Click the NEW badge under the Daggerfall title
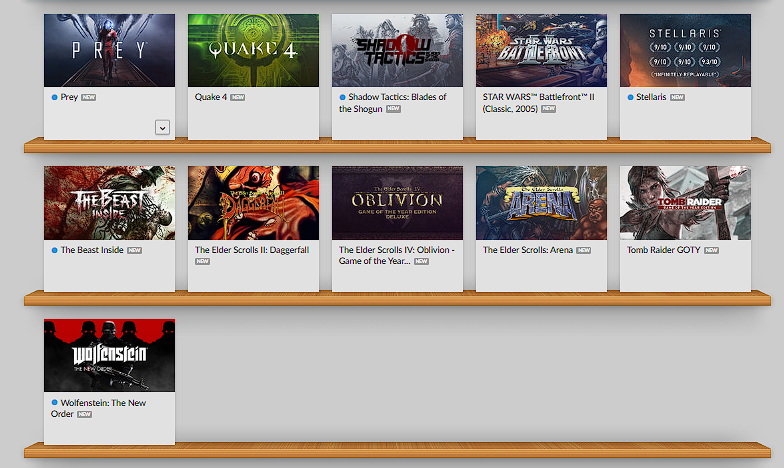This screenshot has width=784, height=468. pos(202,262)
